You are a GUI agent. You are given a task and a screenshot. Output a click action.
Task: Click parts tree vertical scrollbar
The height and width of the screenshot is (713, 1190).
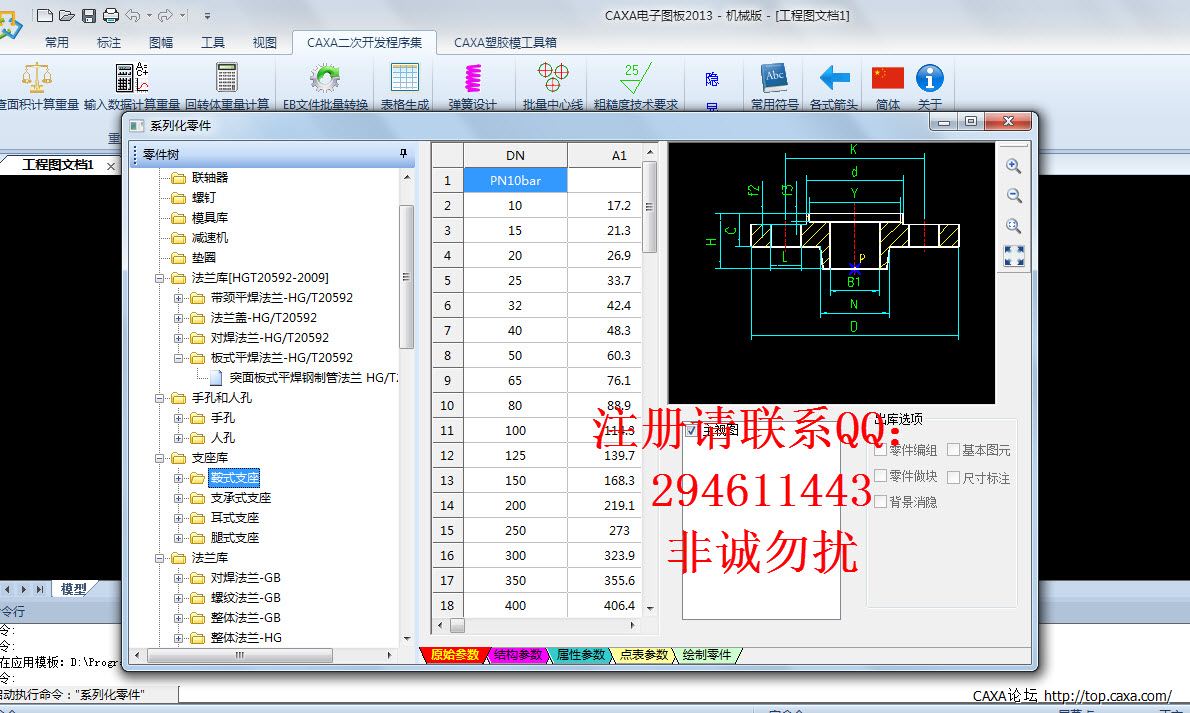(406, 276)
